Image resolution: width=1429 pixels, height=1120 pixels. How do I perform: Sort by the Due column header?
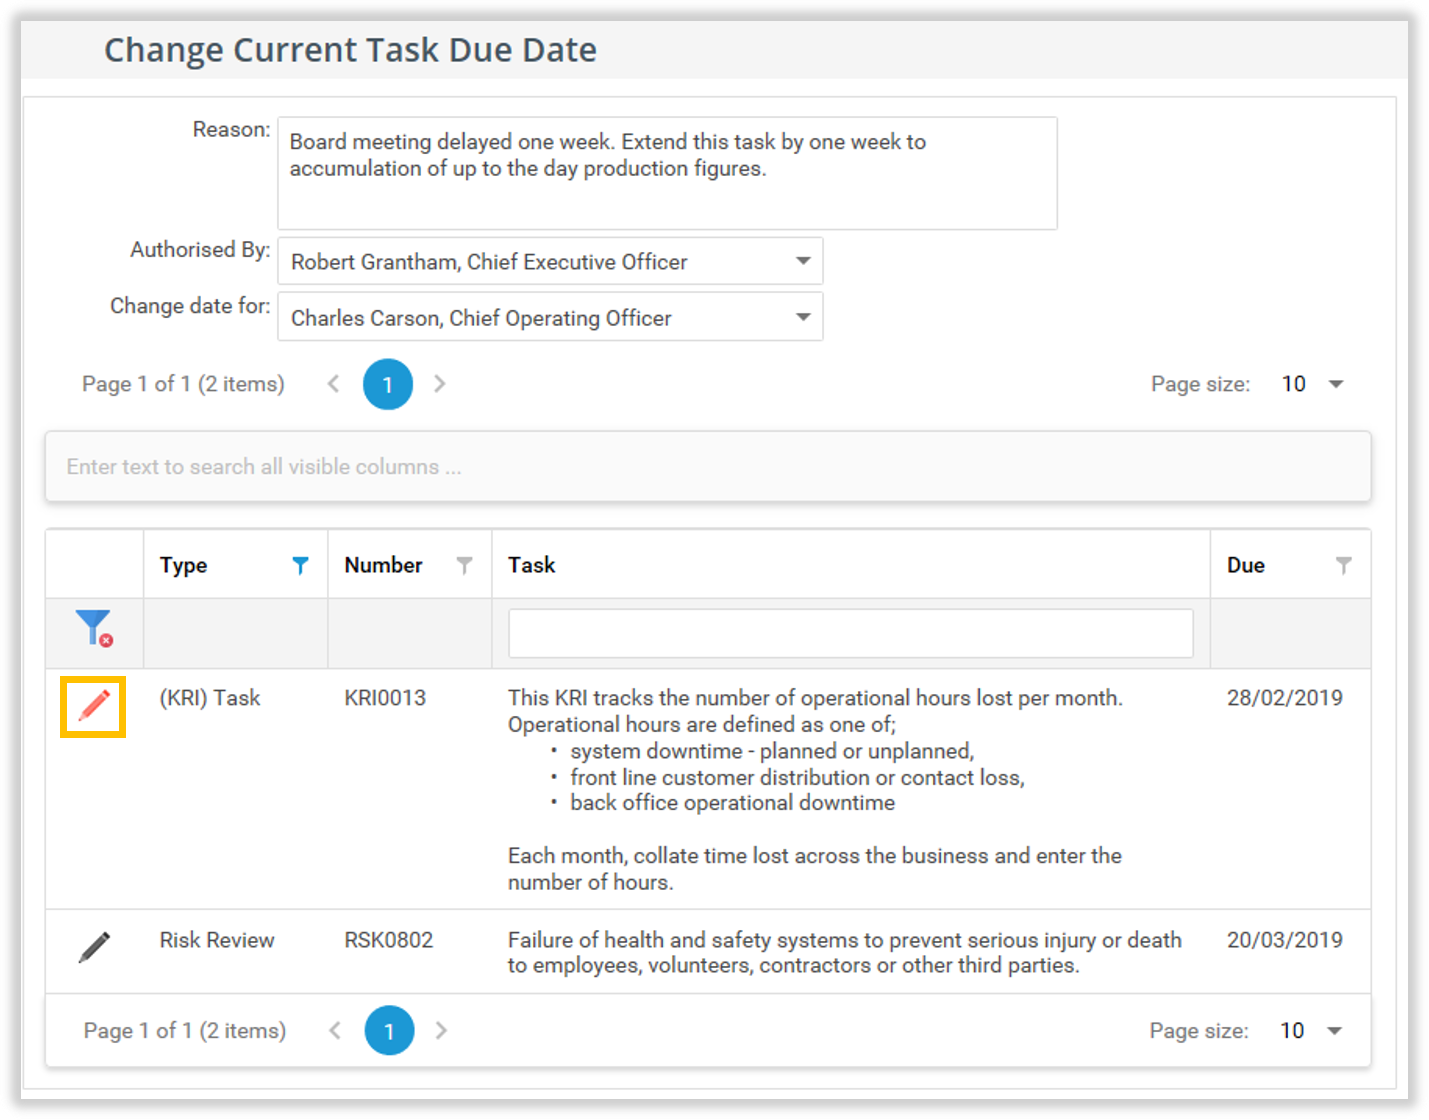point(1246,565)
